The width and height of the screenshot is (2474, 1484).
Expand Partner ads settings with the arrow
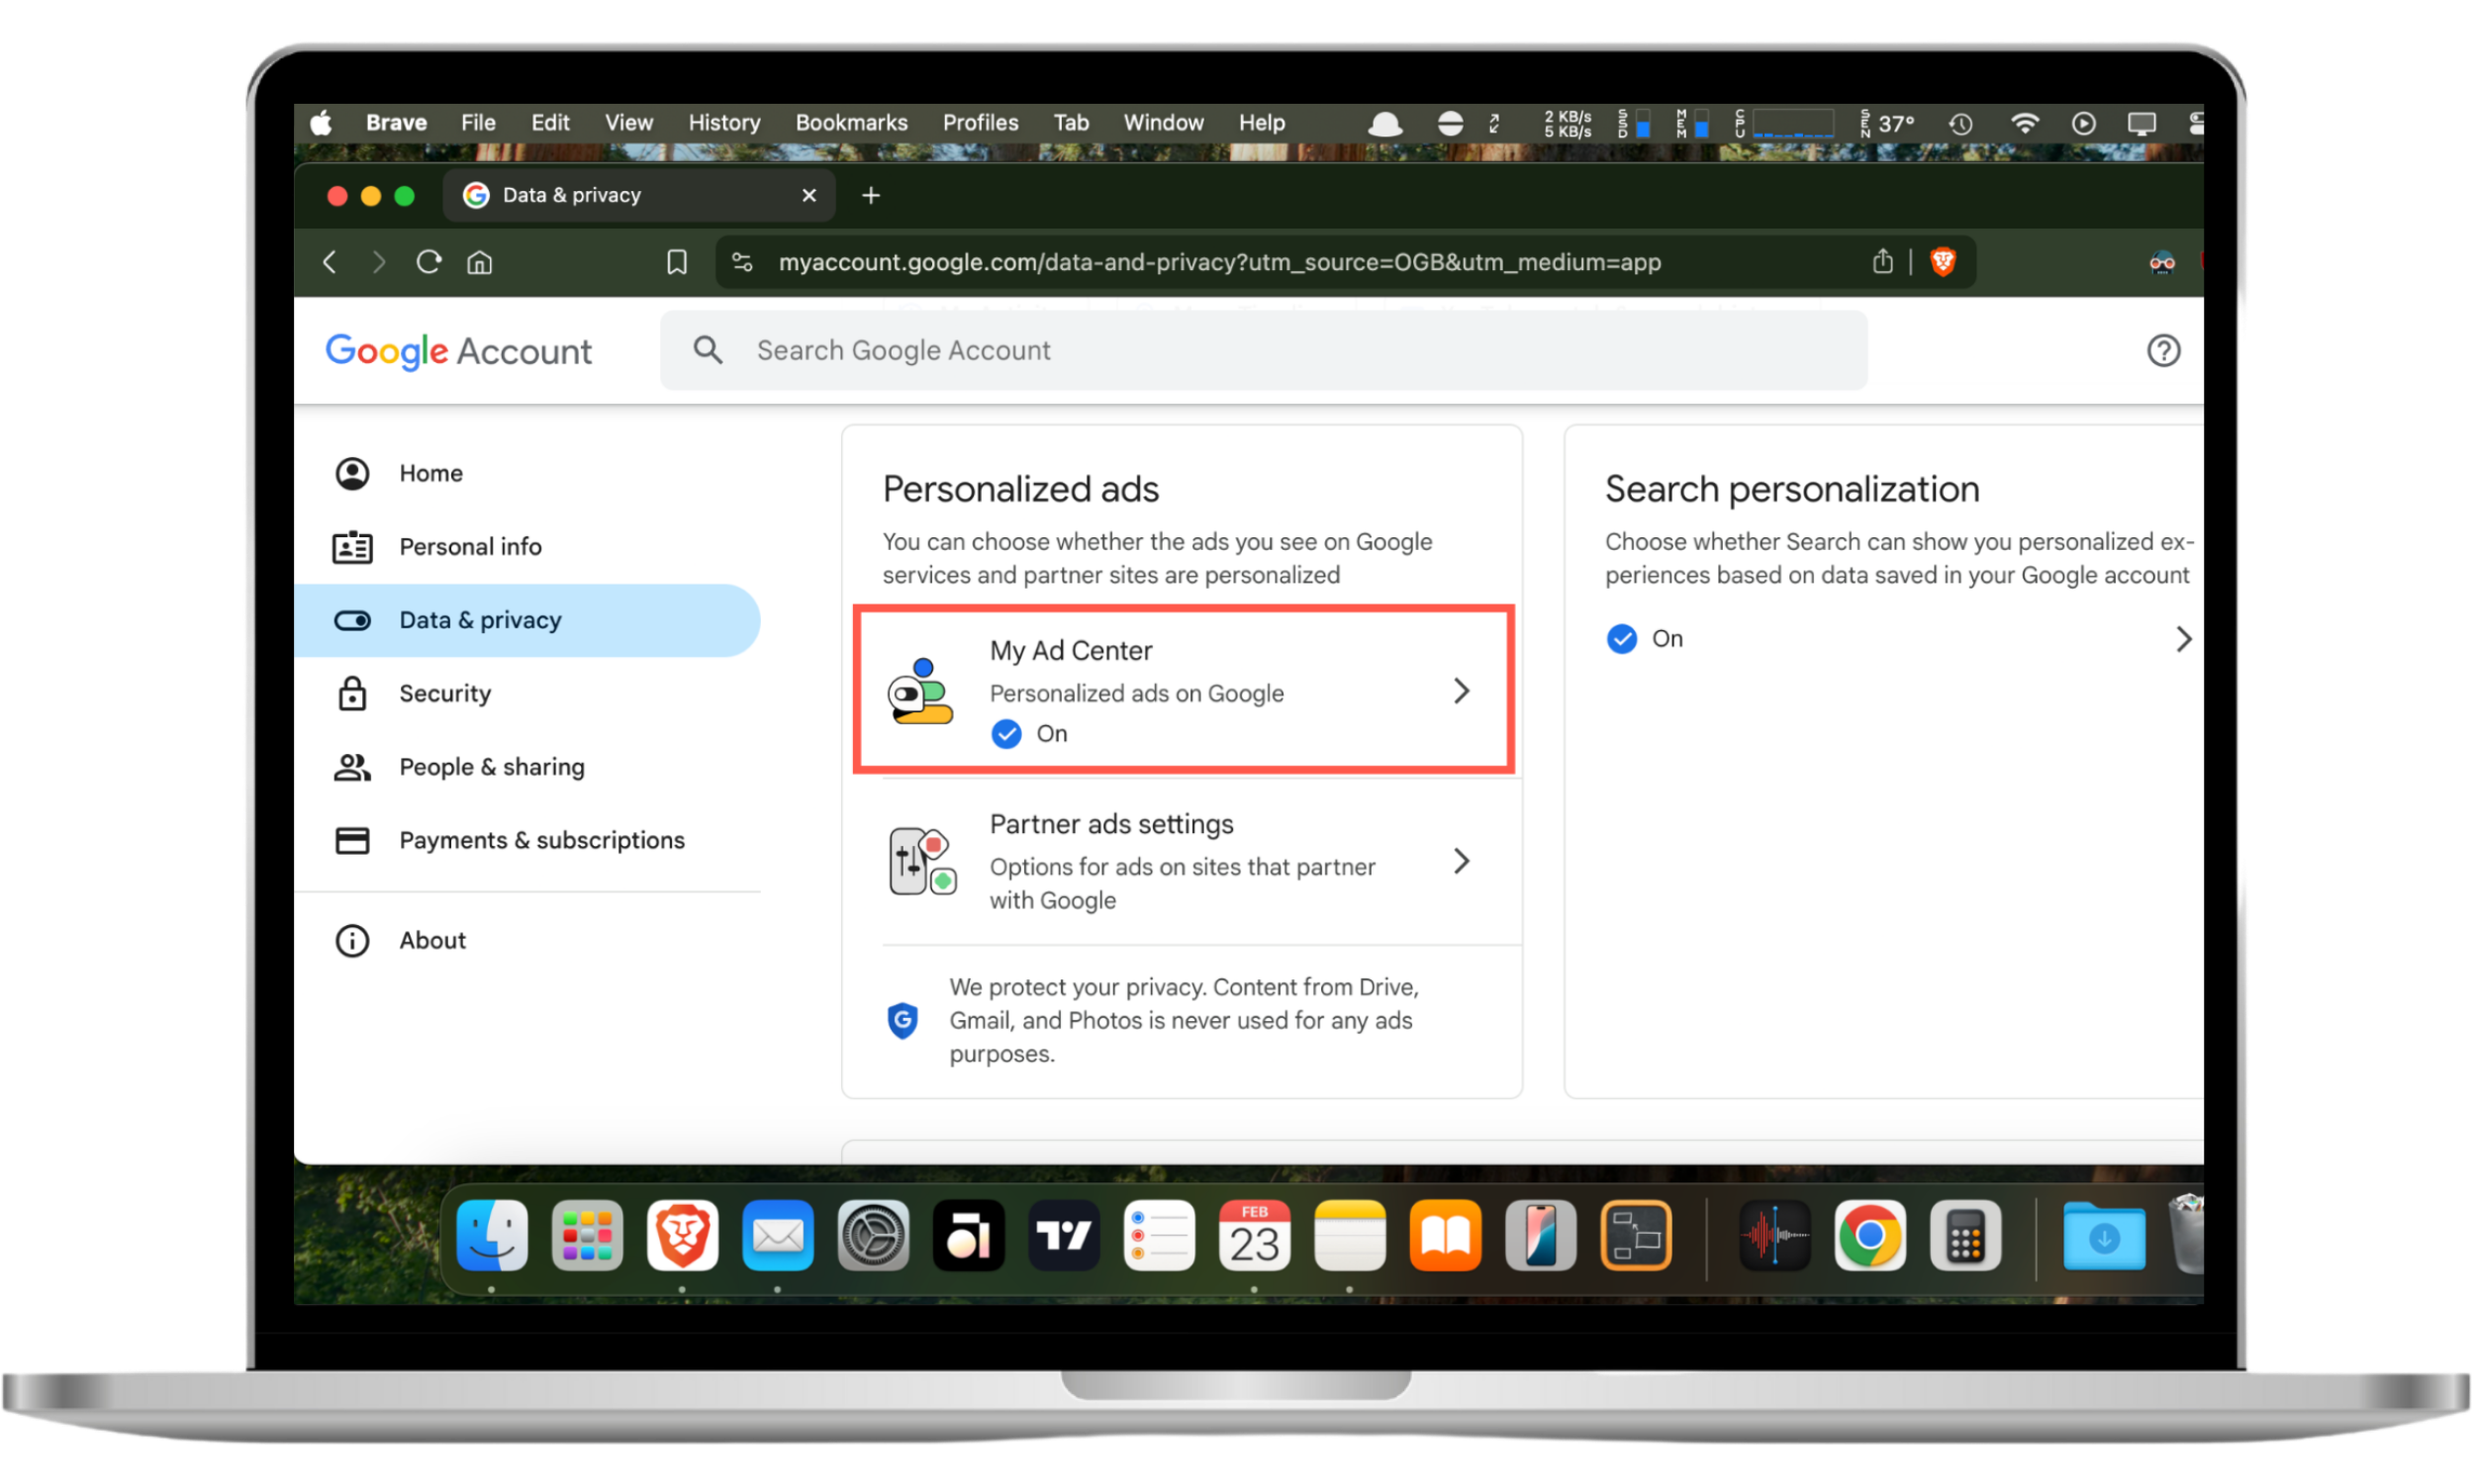point(1462,861)
